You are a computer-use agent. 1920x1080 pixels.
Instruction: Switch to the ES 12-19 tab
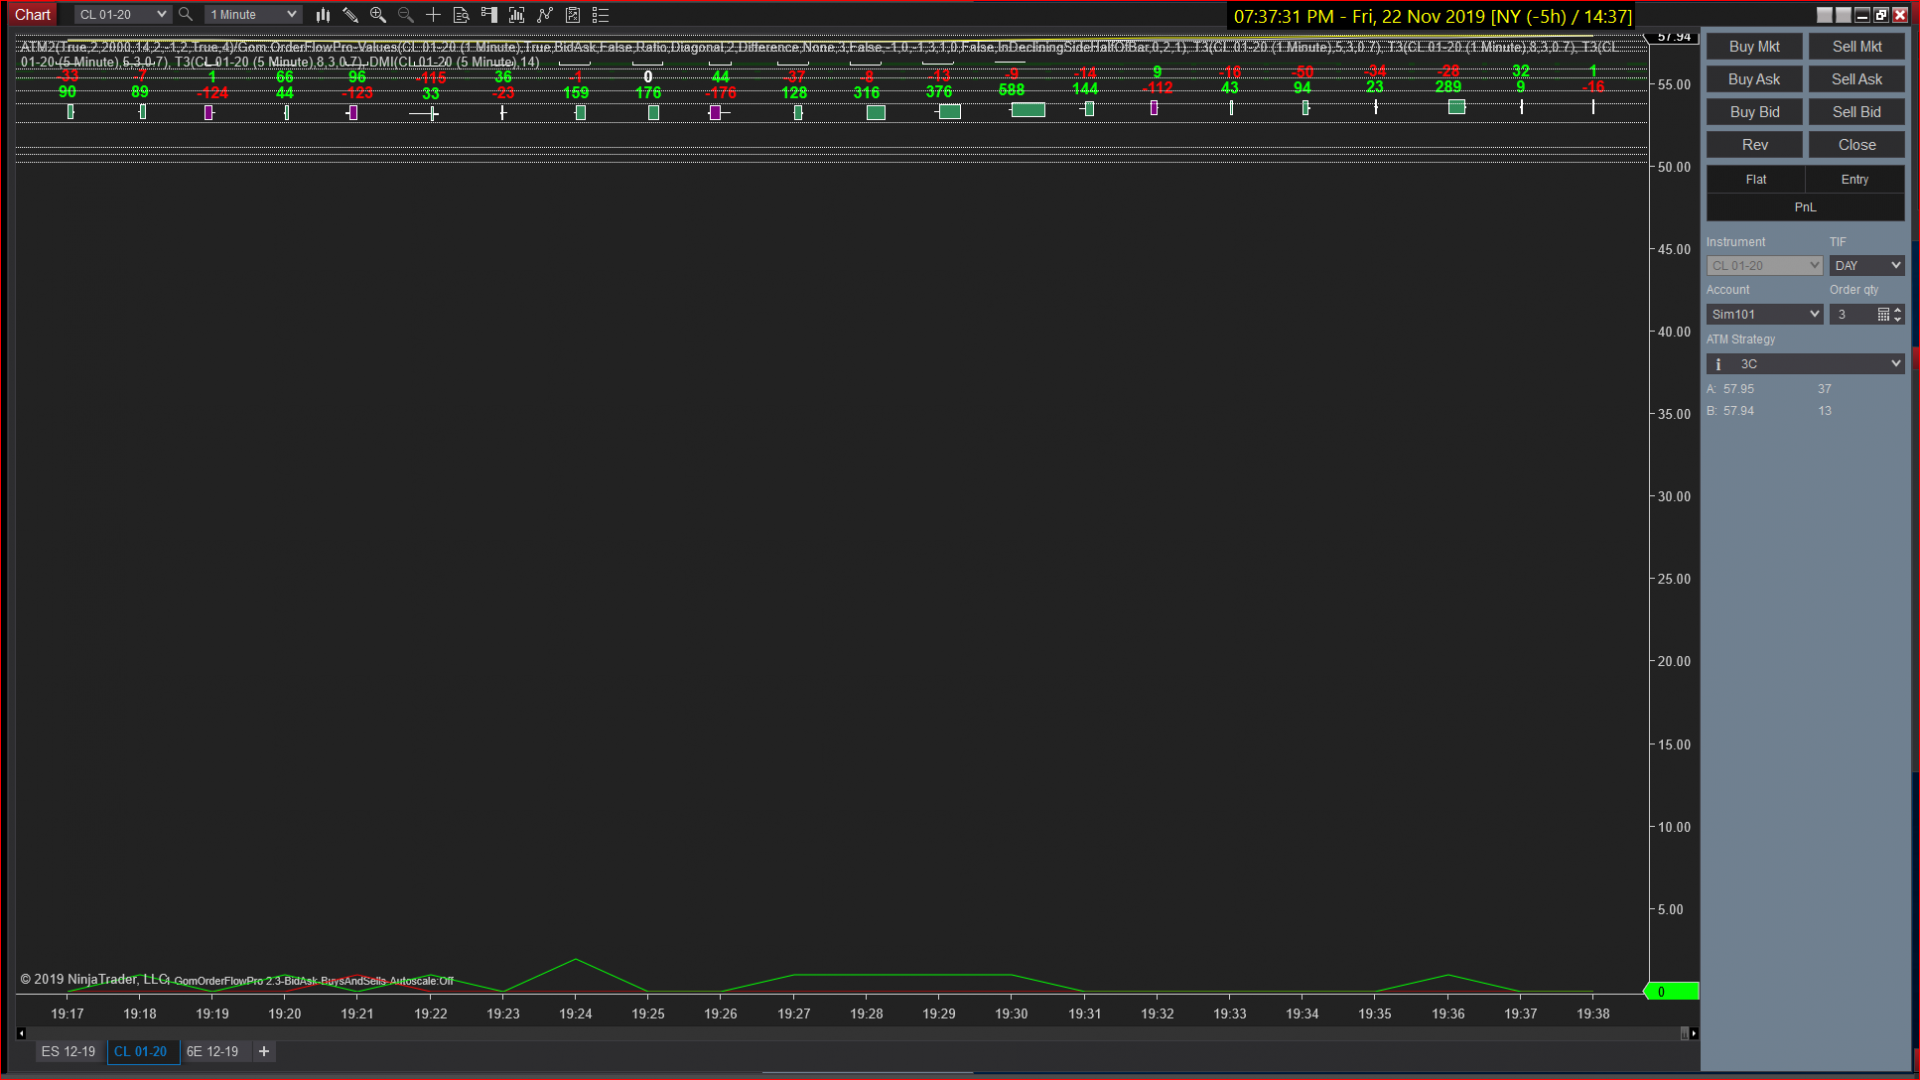coord(68,1051)
